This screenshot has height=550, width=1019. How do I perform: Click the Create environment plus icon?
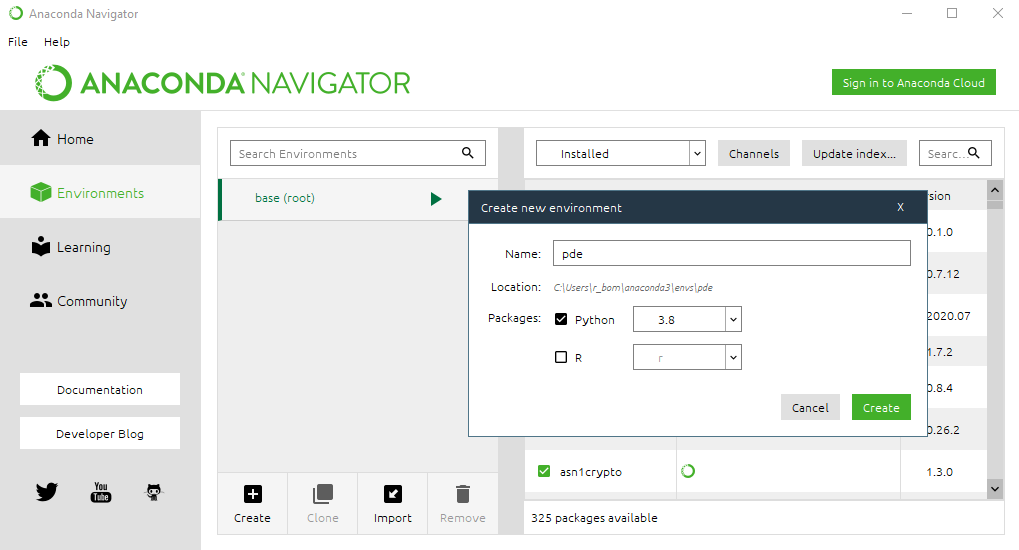point(253,494)
